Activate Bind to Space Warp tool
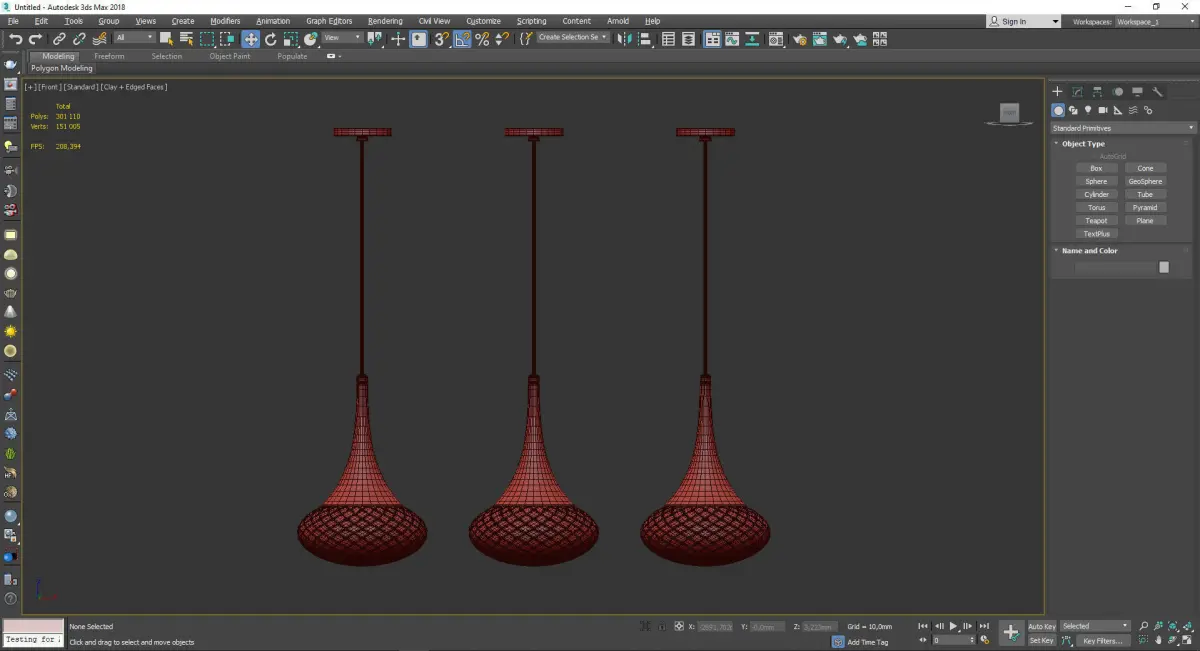The image size is (1200, 651). tap(100, 39)
